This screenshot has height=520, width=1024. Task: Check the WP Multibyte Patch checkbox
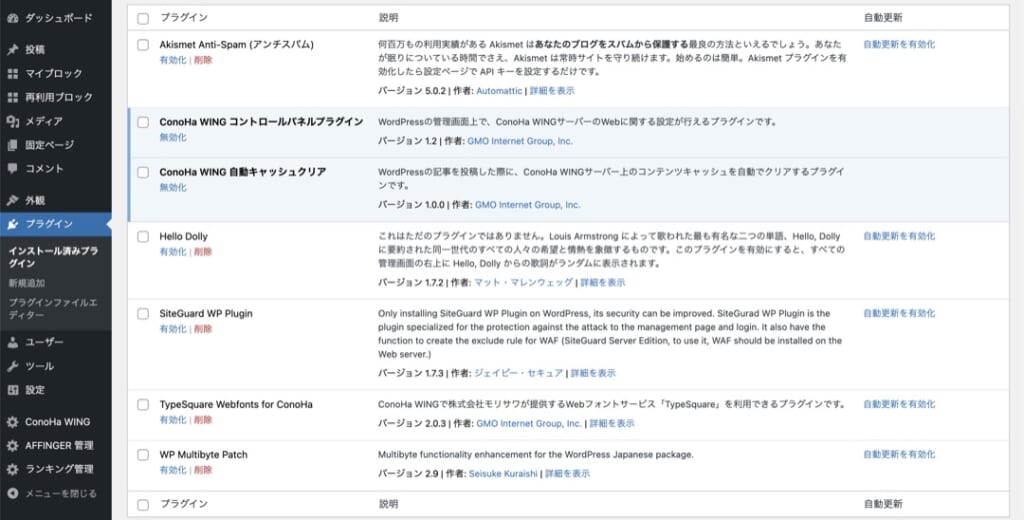point(143,455)
